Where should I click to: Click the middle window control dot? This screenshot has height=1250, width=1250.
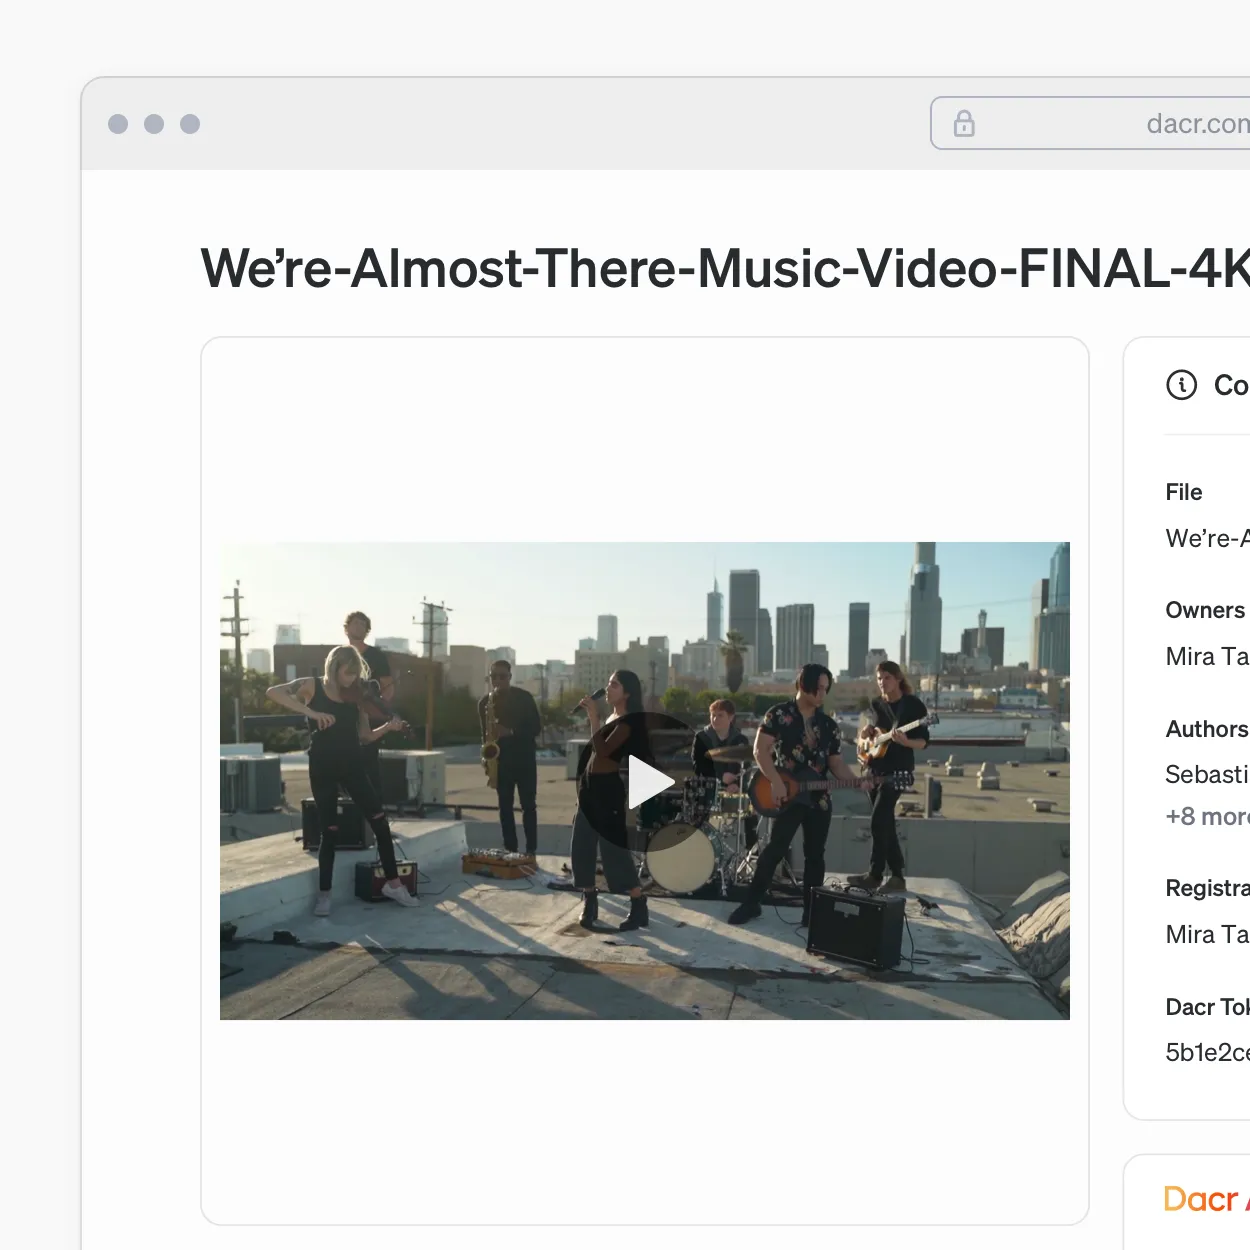(x=154, y=124)
